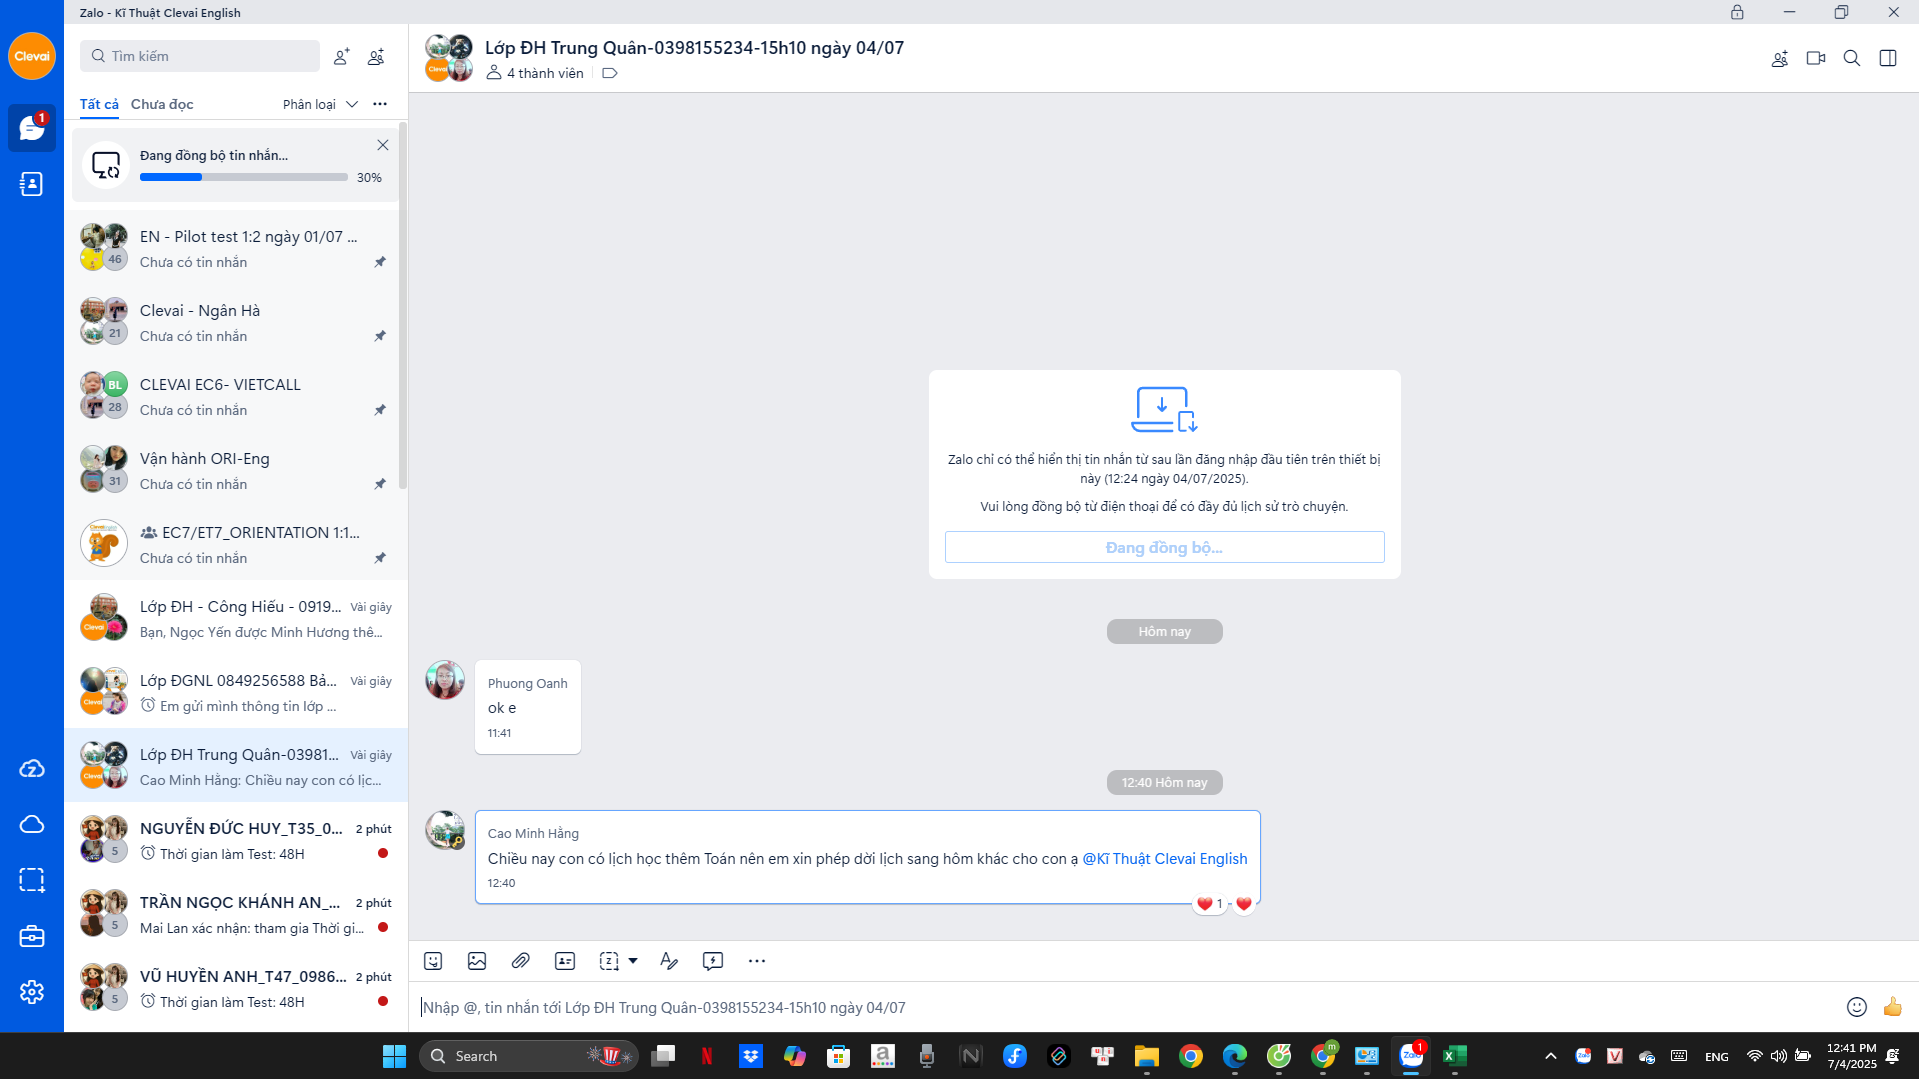Open the CLEVAI EC6- VIETCALL conversation

pyautogui.click(x=236, y=396)
